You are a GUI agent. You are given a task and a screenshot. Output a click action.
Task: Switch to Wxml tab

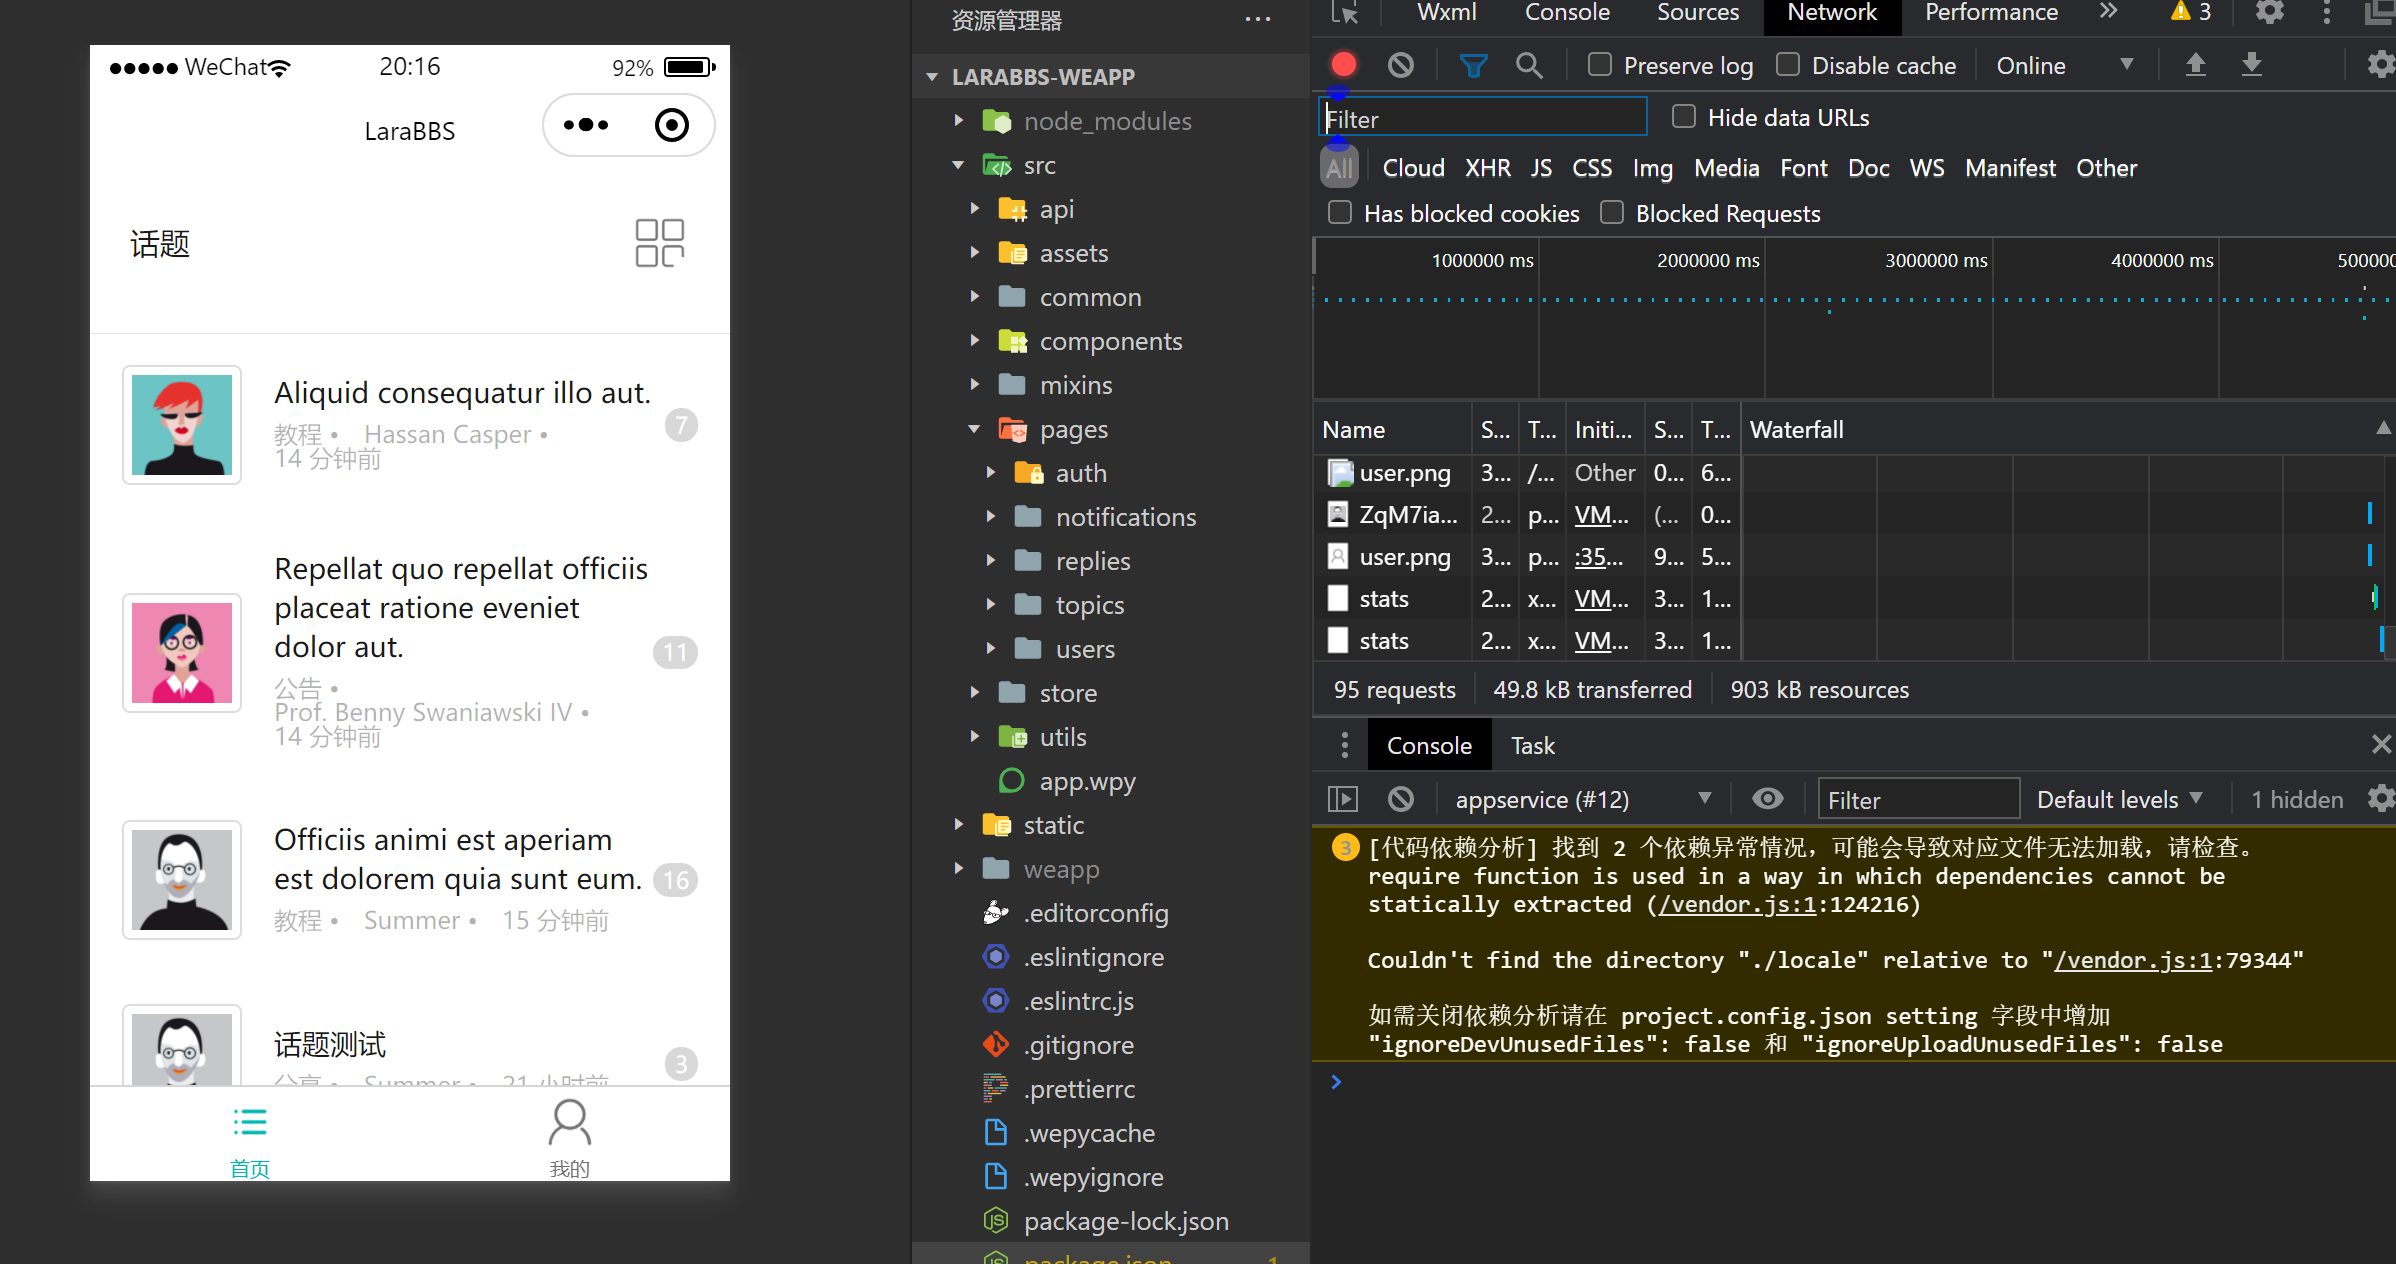[x=1446, y=12]
